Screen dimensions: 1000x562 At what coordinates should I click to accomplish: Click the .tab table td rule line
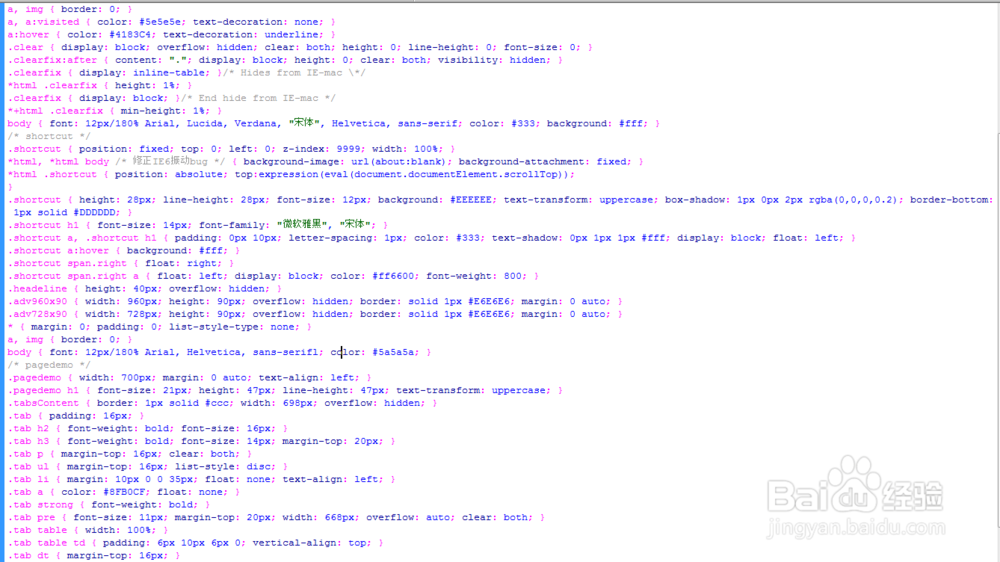[195, 543]
